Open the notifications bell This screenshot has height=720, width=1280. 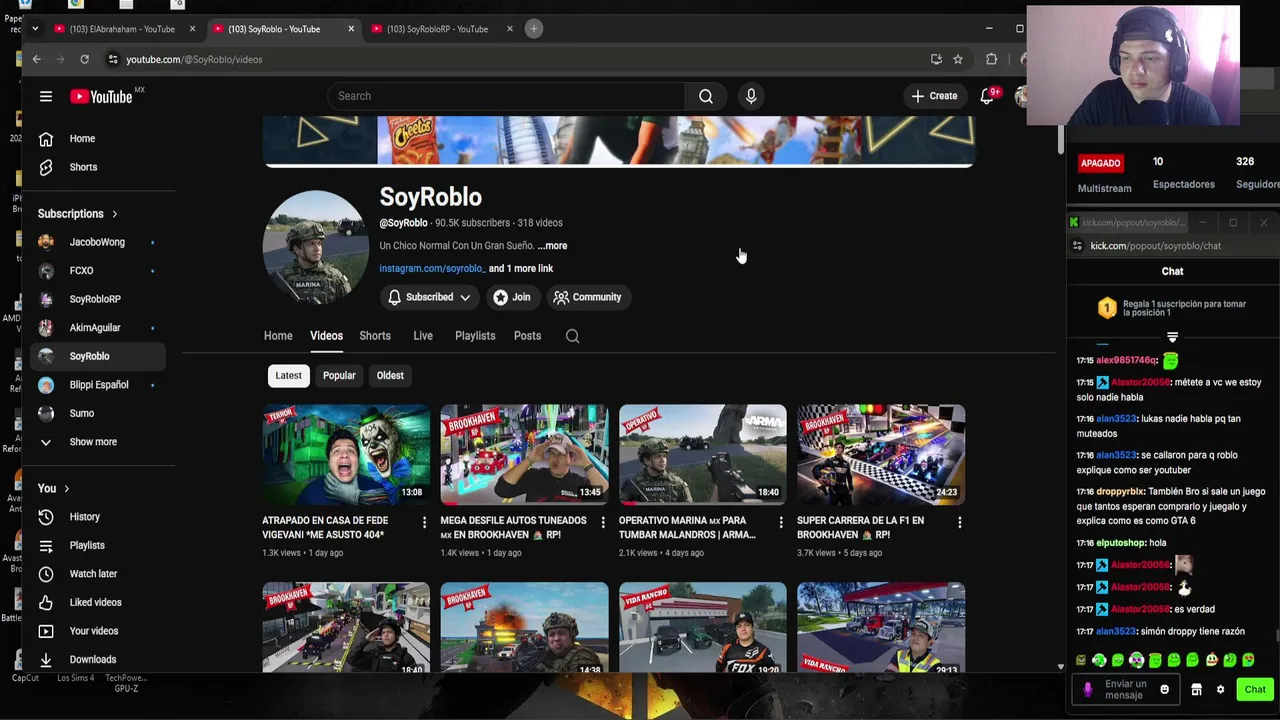click(x=987, y=96)
